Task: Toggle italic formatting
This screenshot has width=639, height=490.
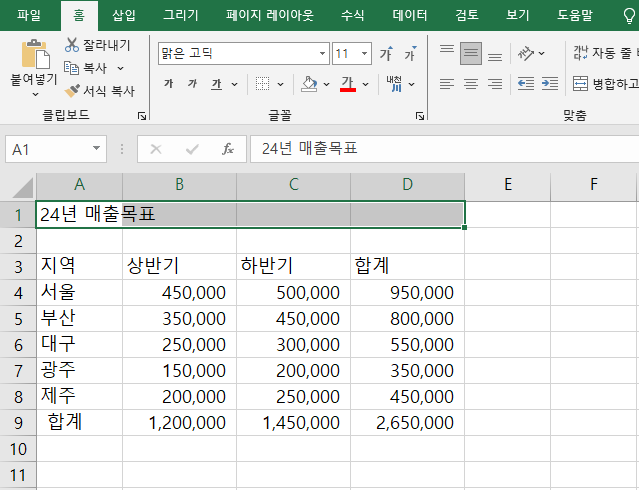Action: coord(192,84)
